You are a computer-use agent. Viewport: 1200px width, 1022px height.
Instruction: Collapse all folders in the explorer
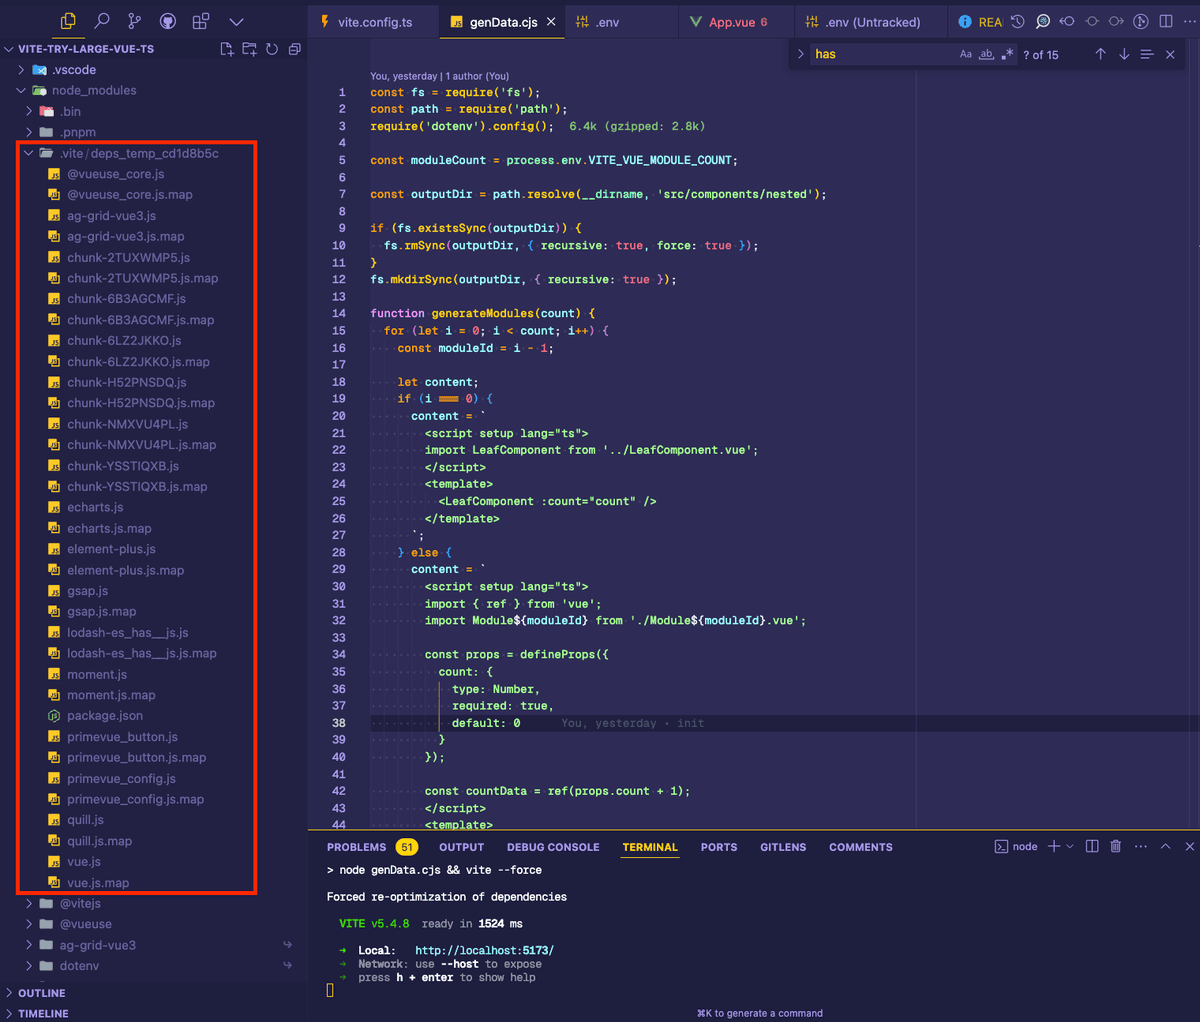pos(294,49)
